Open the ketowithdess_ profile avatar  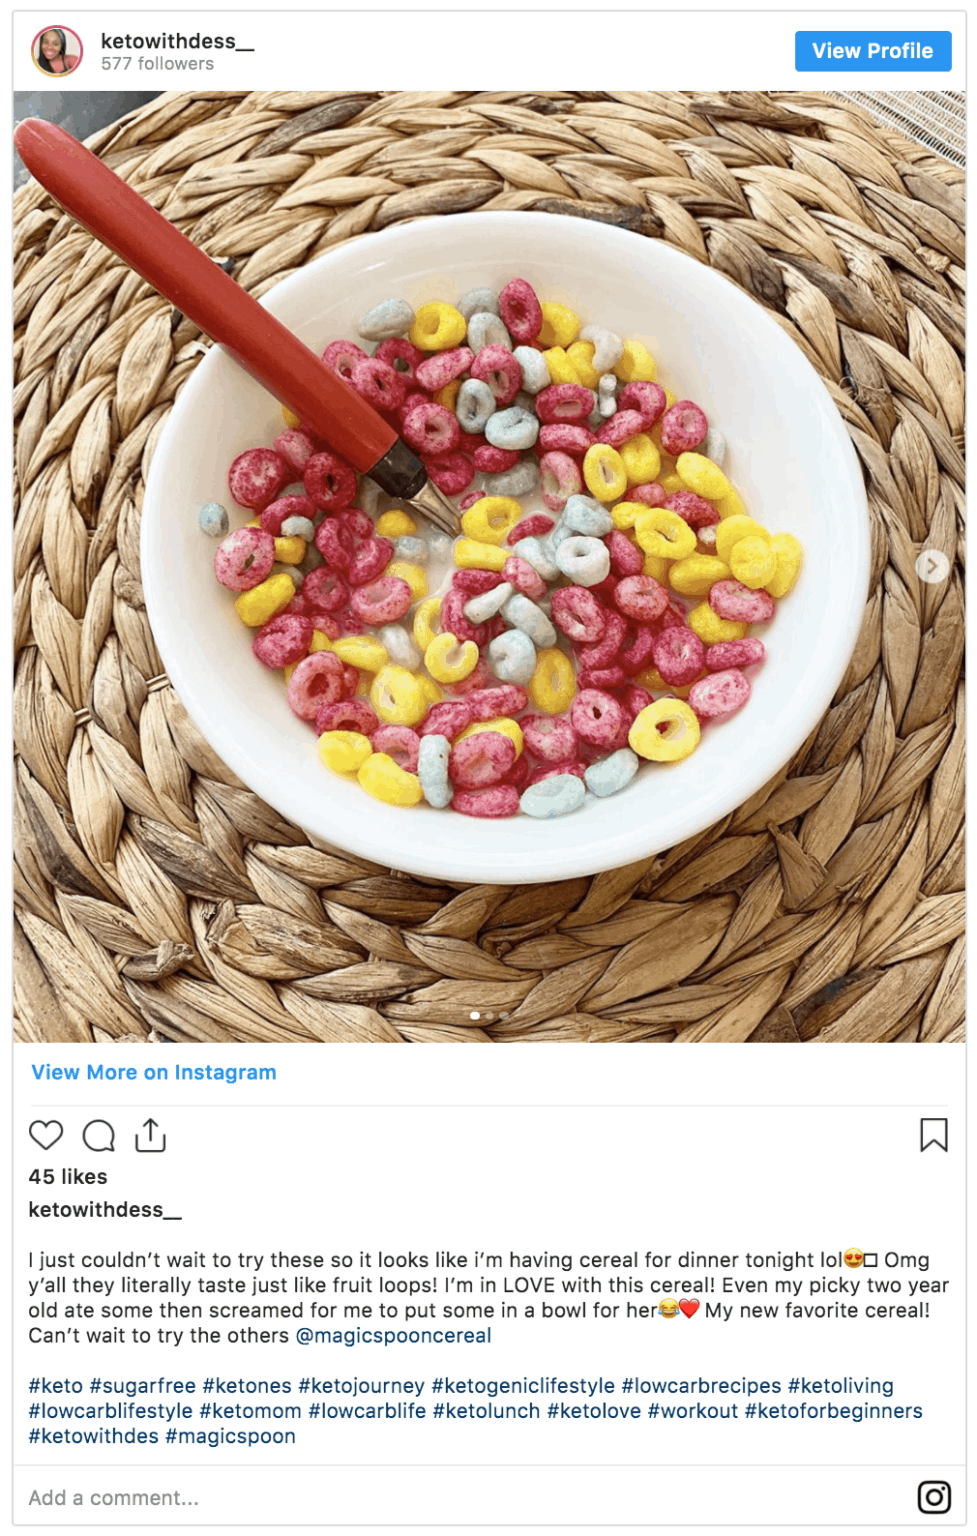click(57, 51)
